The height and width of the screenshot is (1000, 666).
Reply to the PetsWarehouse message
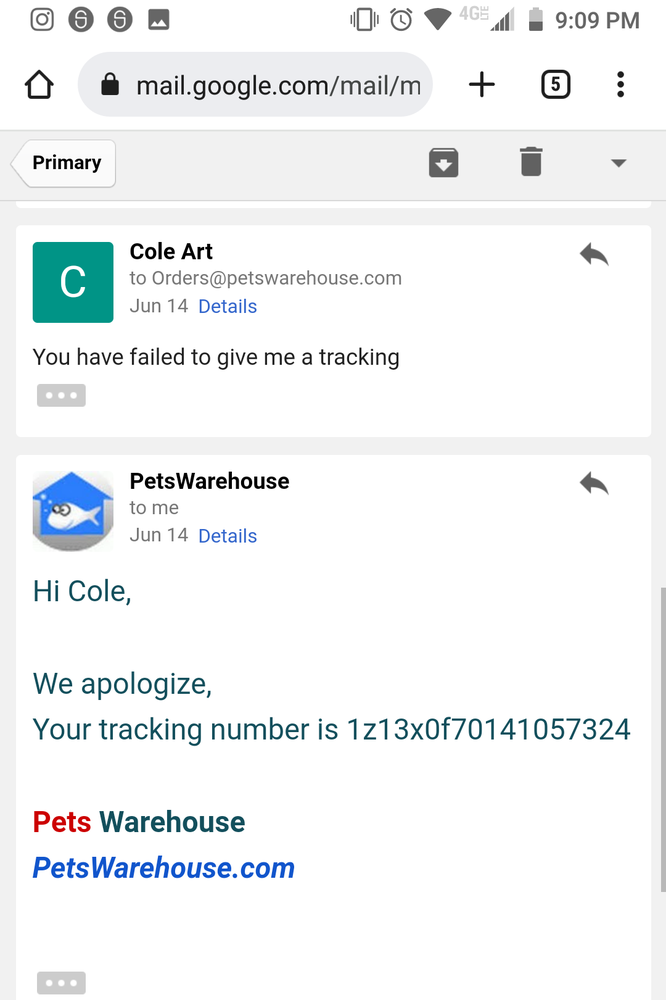tap(594, 484)
